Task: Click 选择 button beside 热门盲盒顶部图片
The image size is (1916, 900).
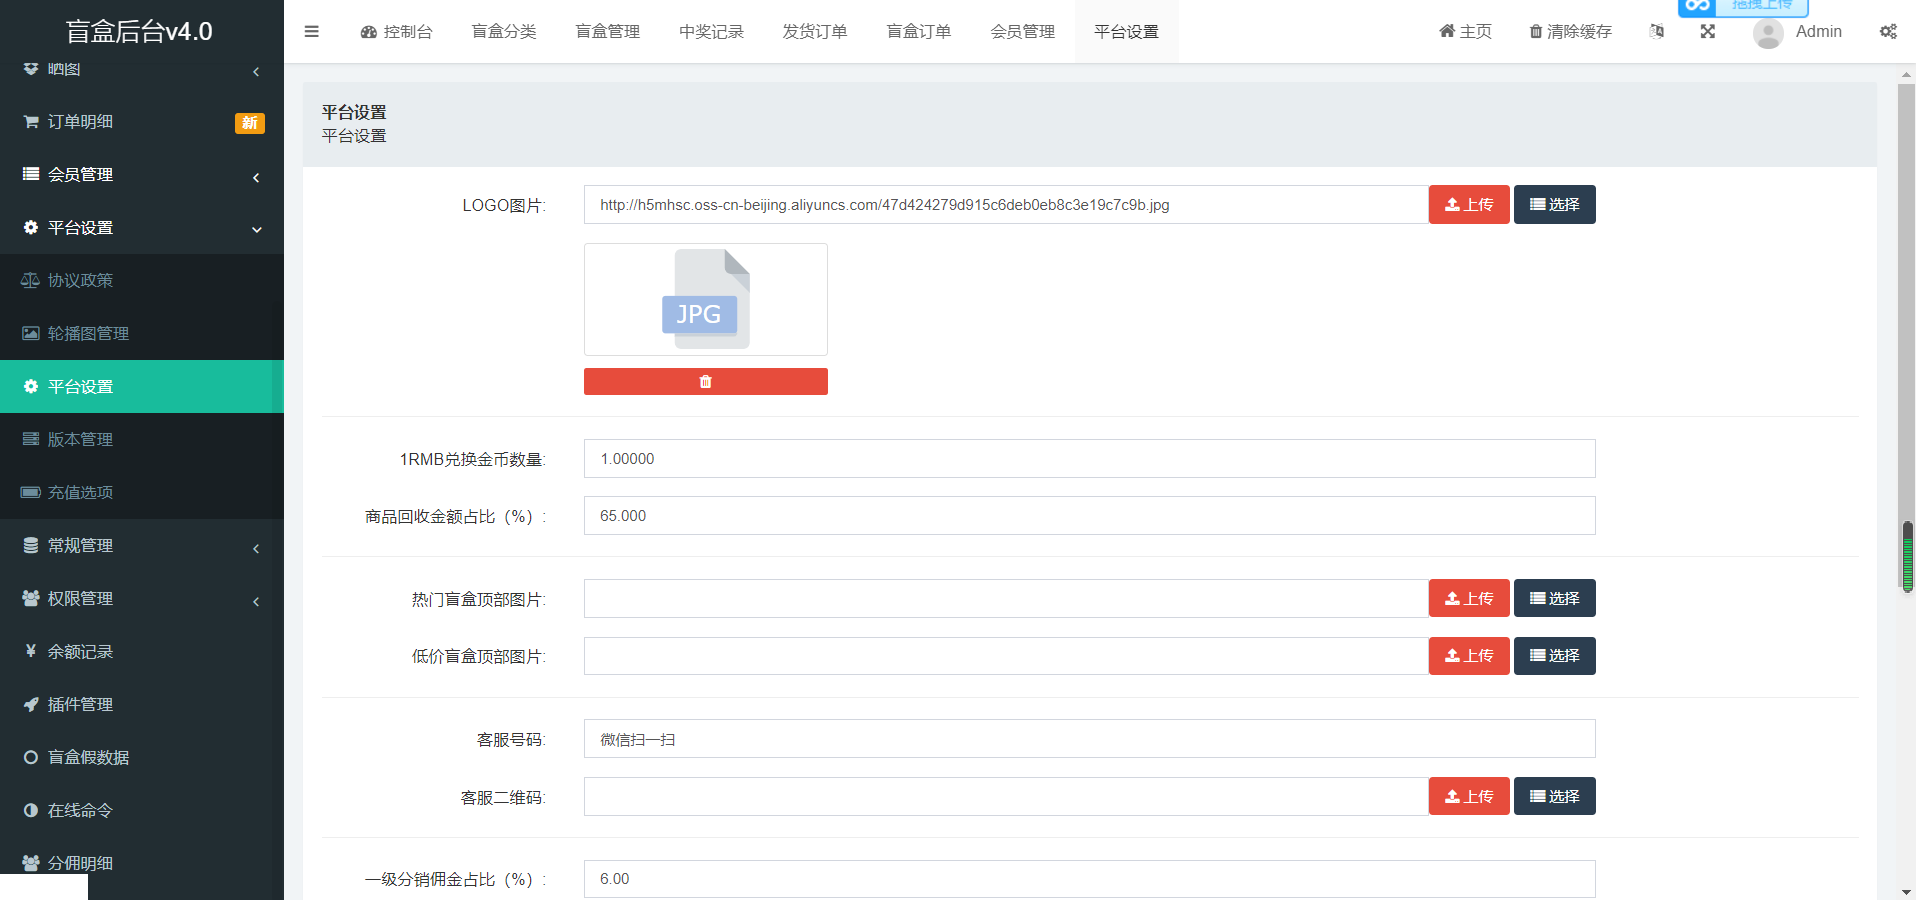Action: click(x=1554, y=597)
